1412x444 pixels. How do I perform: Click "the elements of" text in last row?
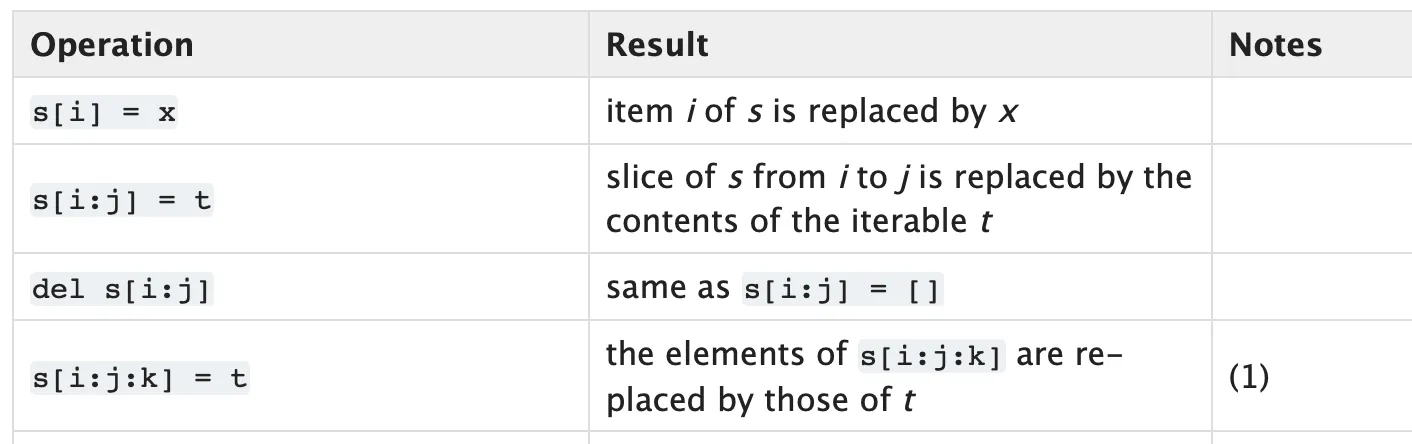728,356
